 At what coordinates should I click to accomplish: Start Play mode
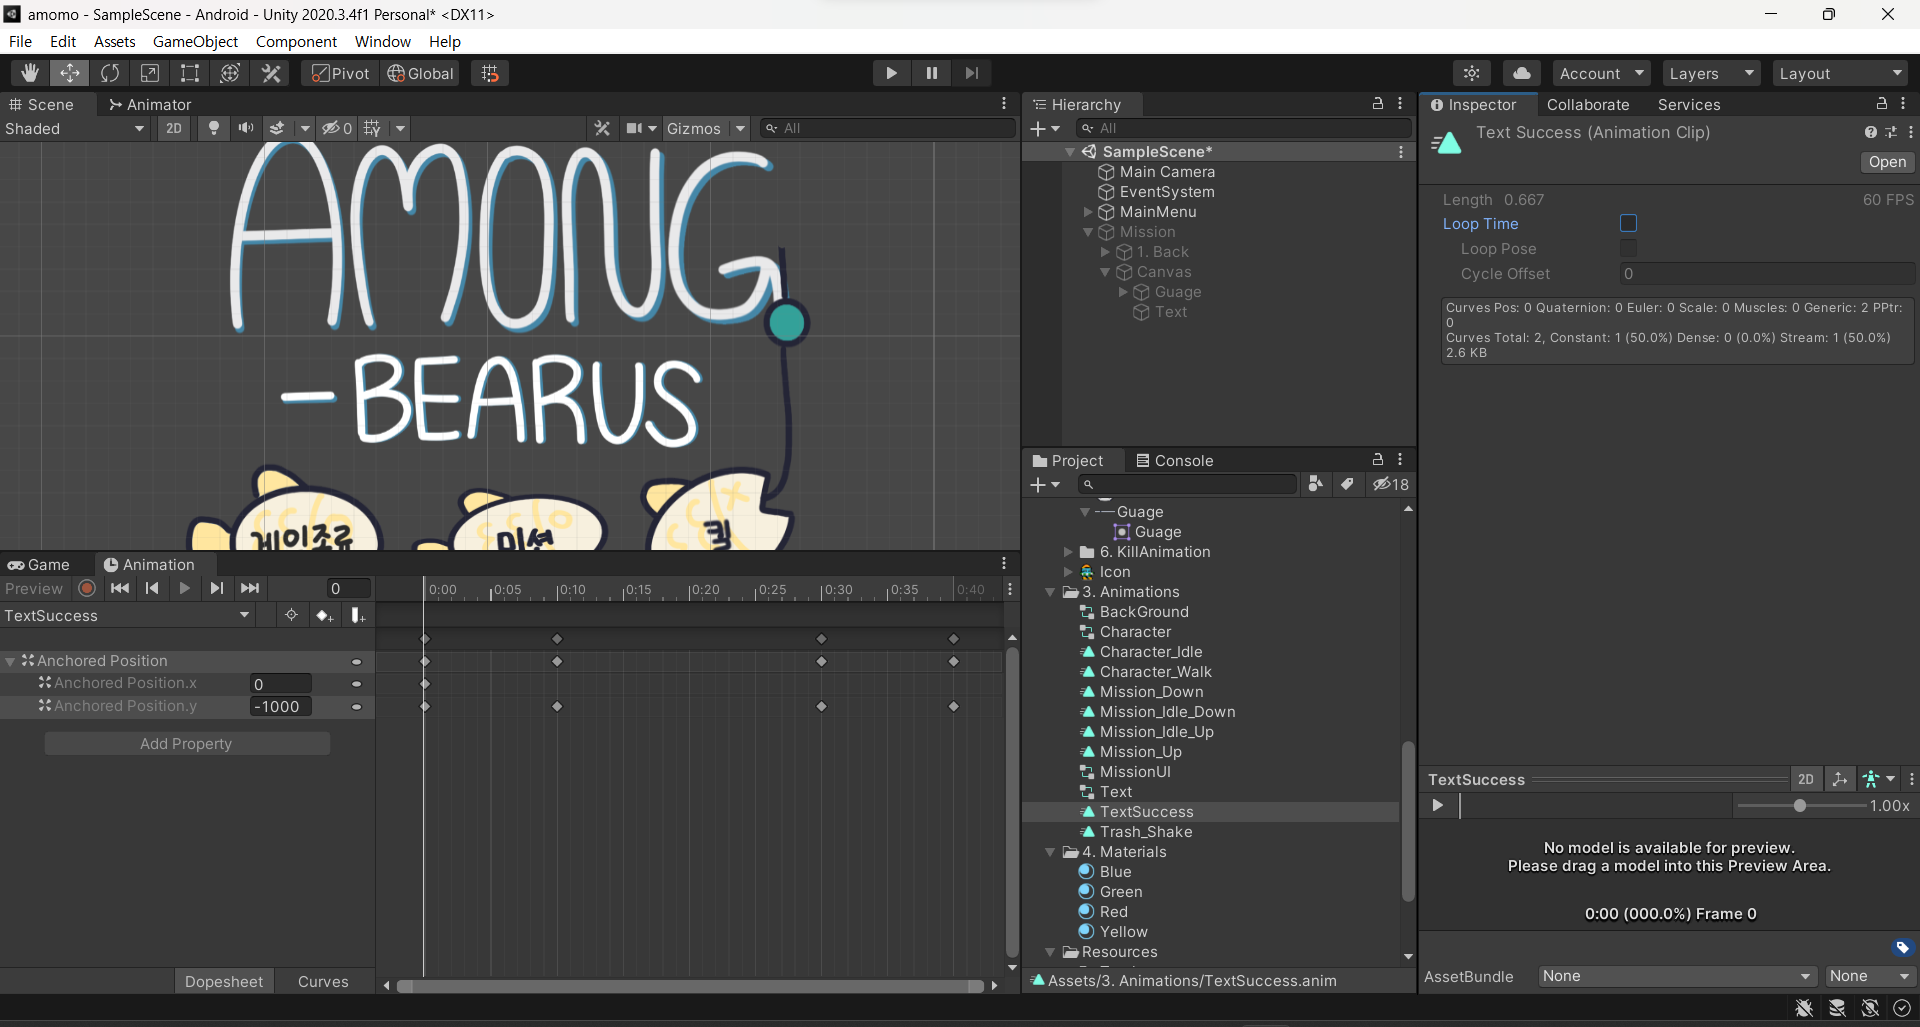[x=891, y=73]
